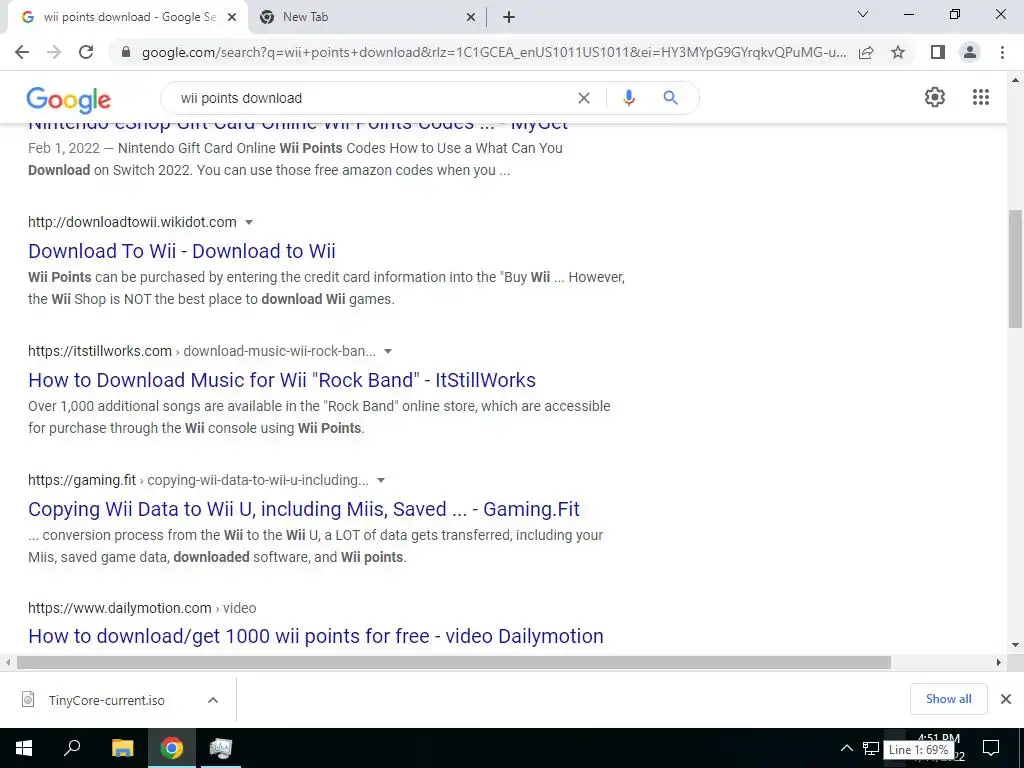
Task: Bookmark this page with the star icon
Action: point(898,52)
